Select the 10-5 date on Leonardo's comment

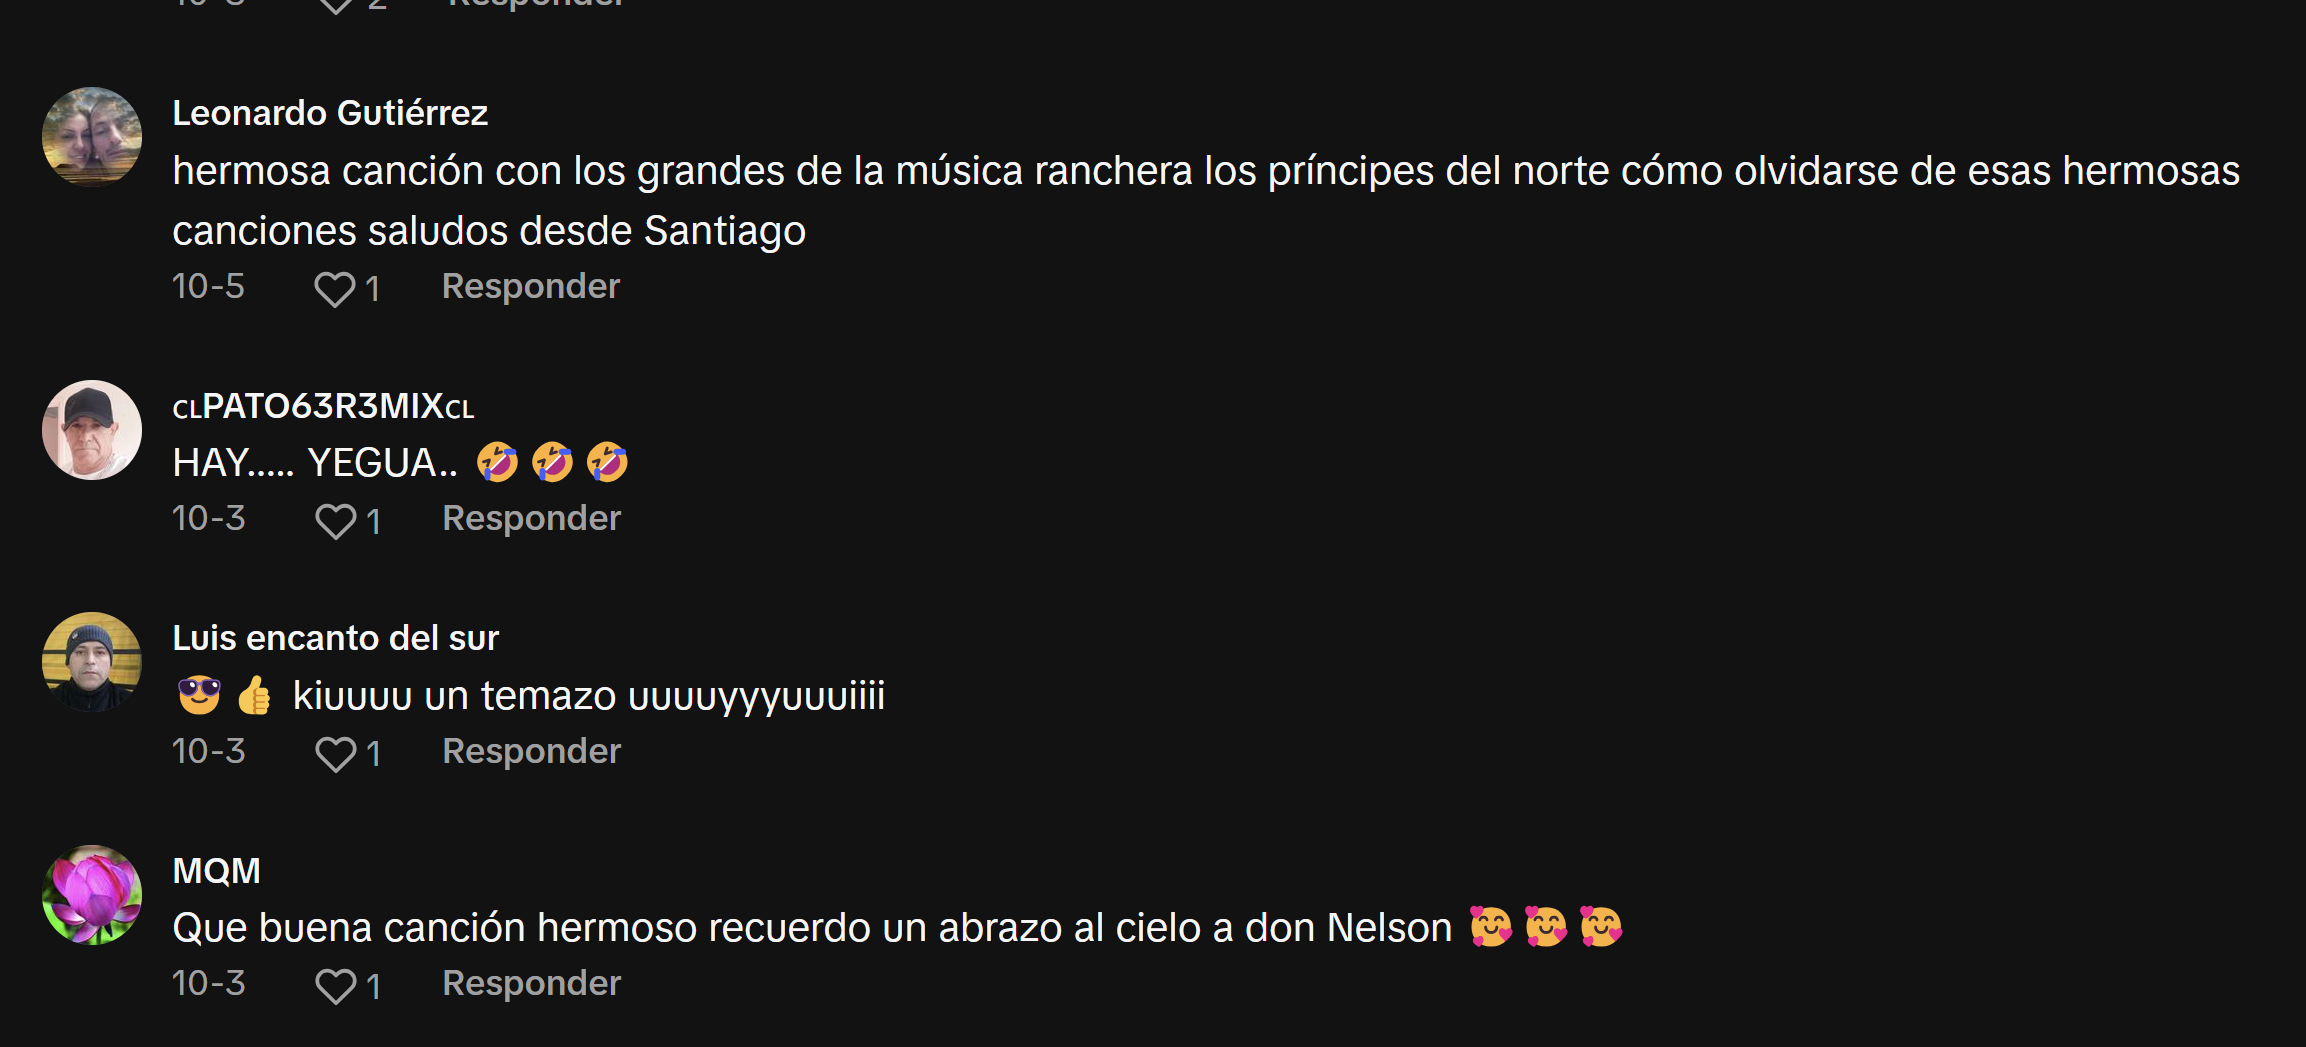coord(208,286)
